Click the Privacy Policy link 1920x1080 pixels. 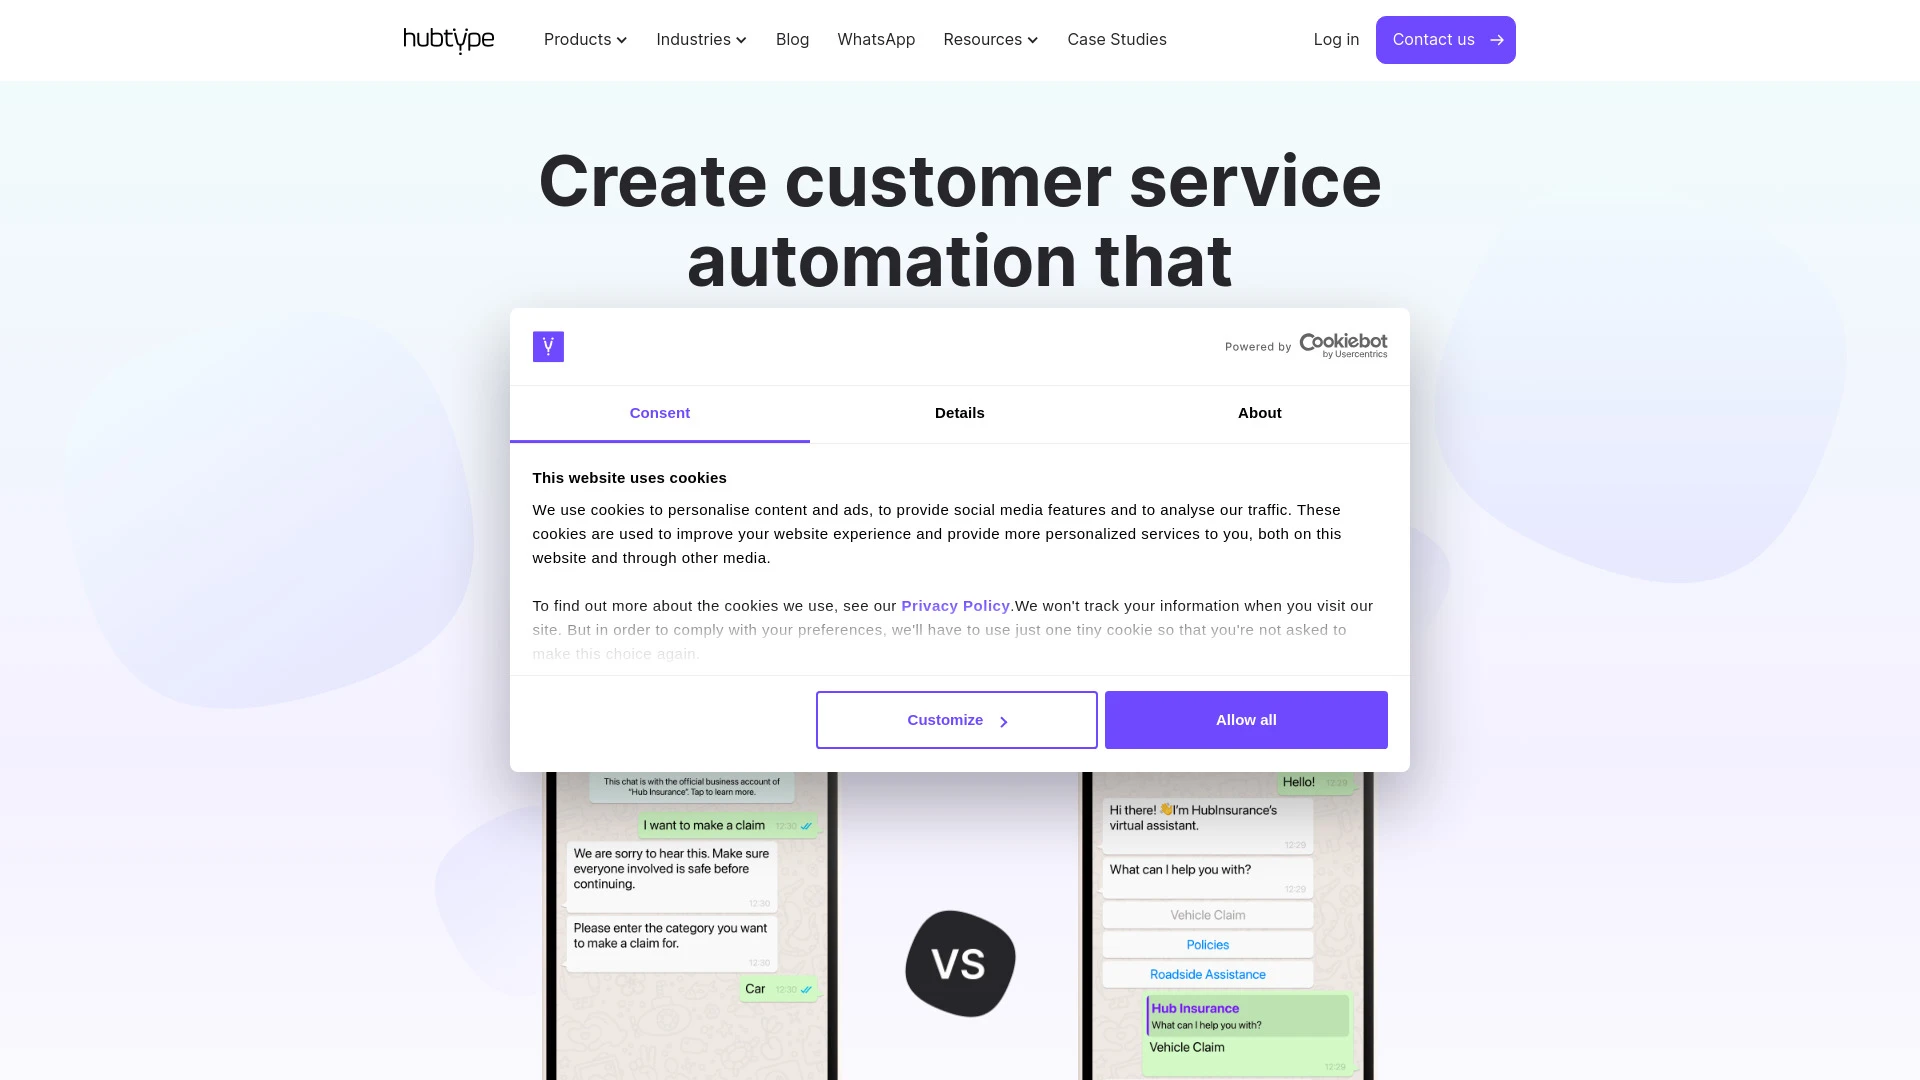click(956, 604)
